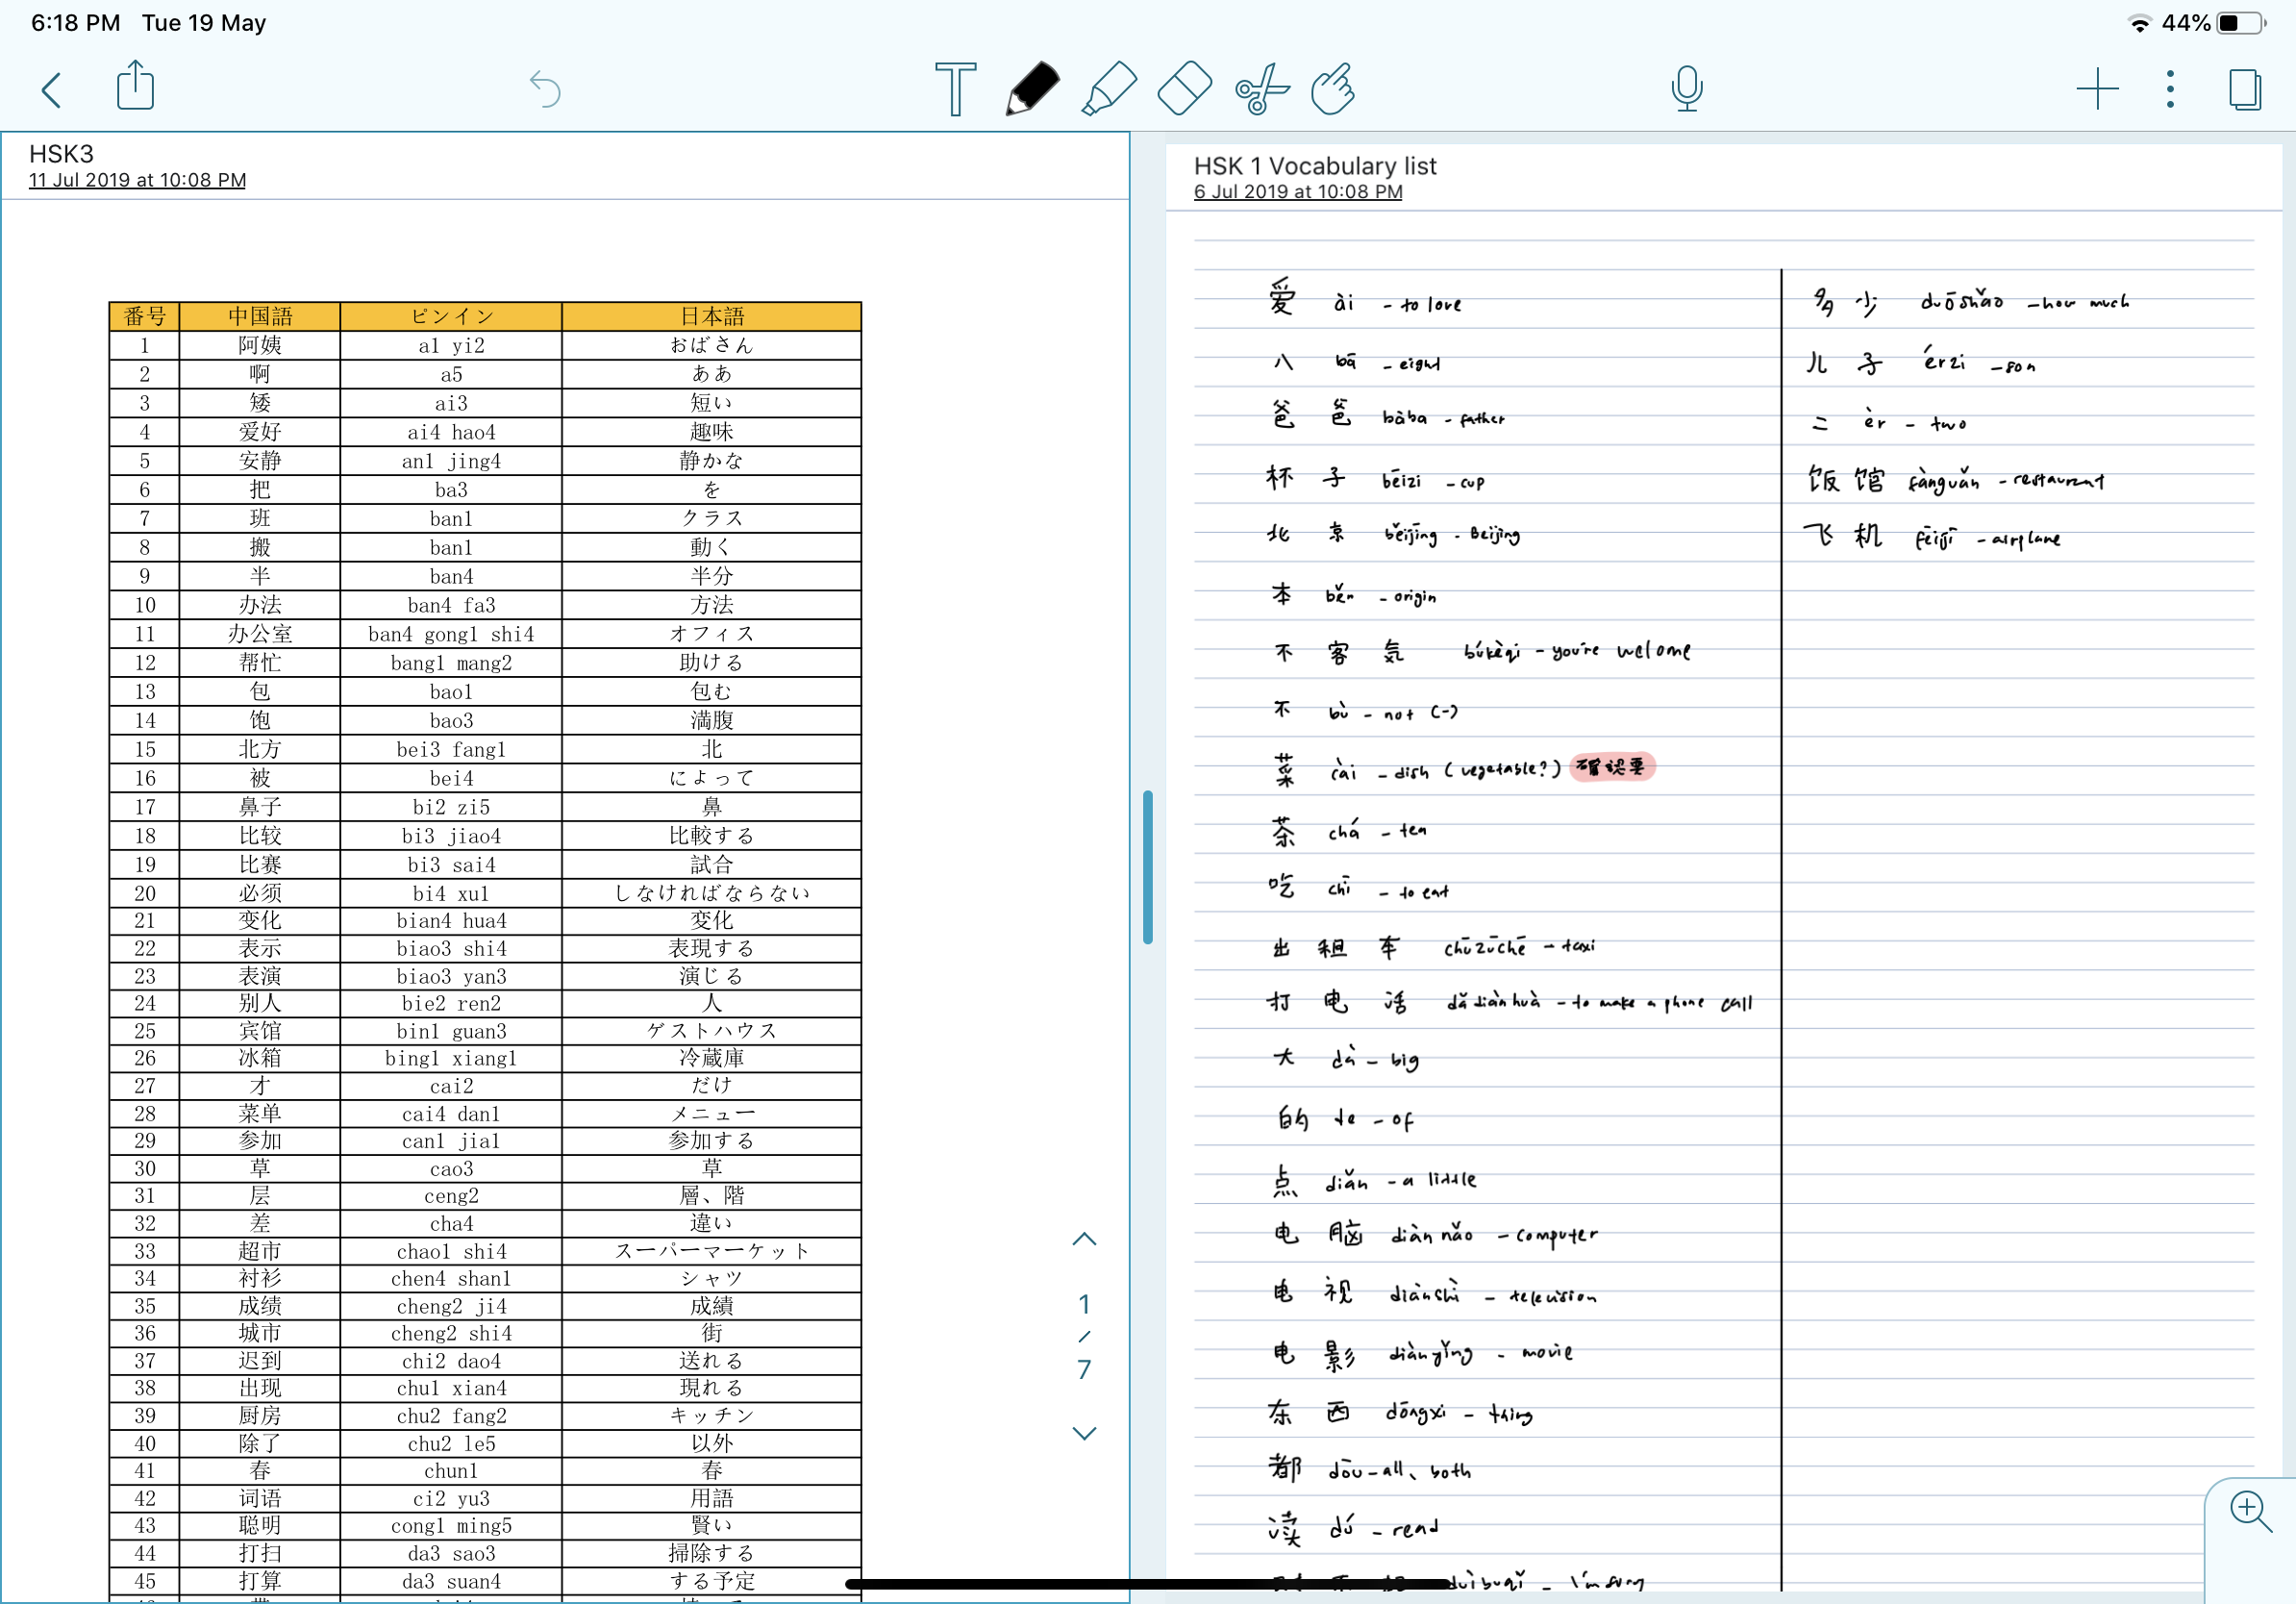Select the finger hand tool
This screenshot has width=2296, height=1604.
(x=1334, y=88)
